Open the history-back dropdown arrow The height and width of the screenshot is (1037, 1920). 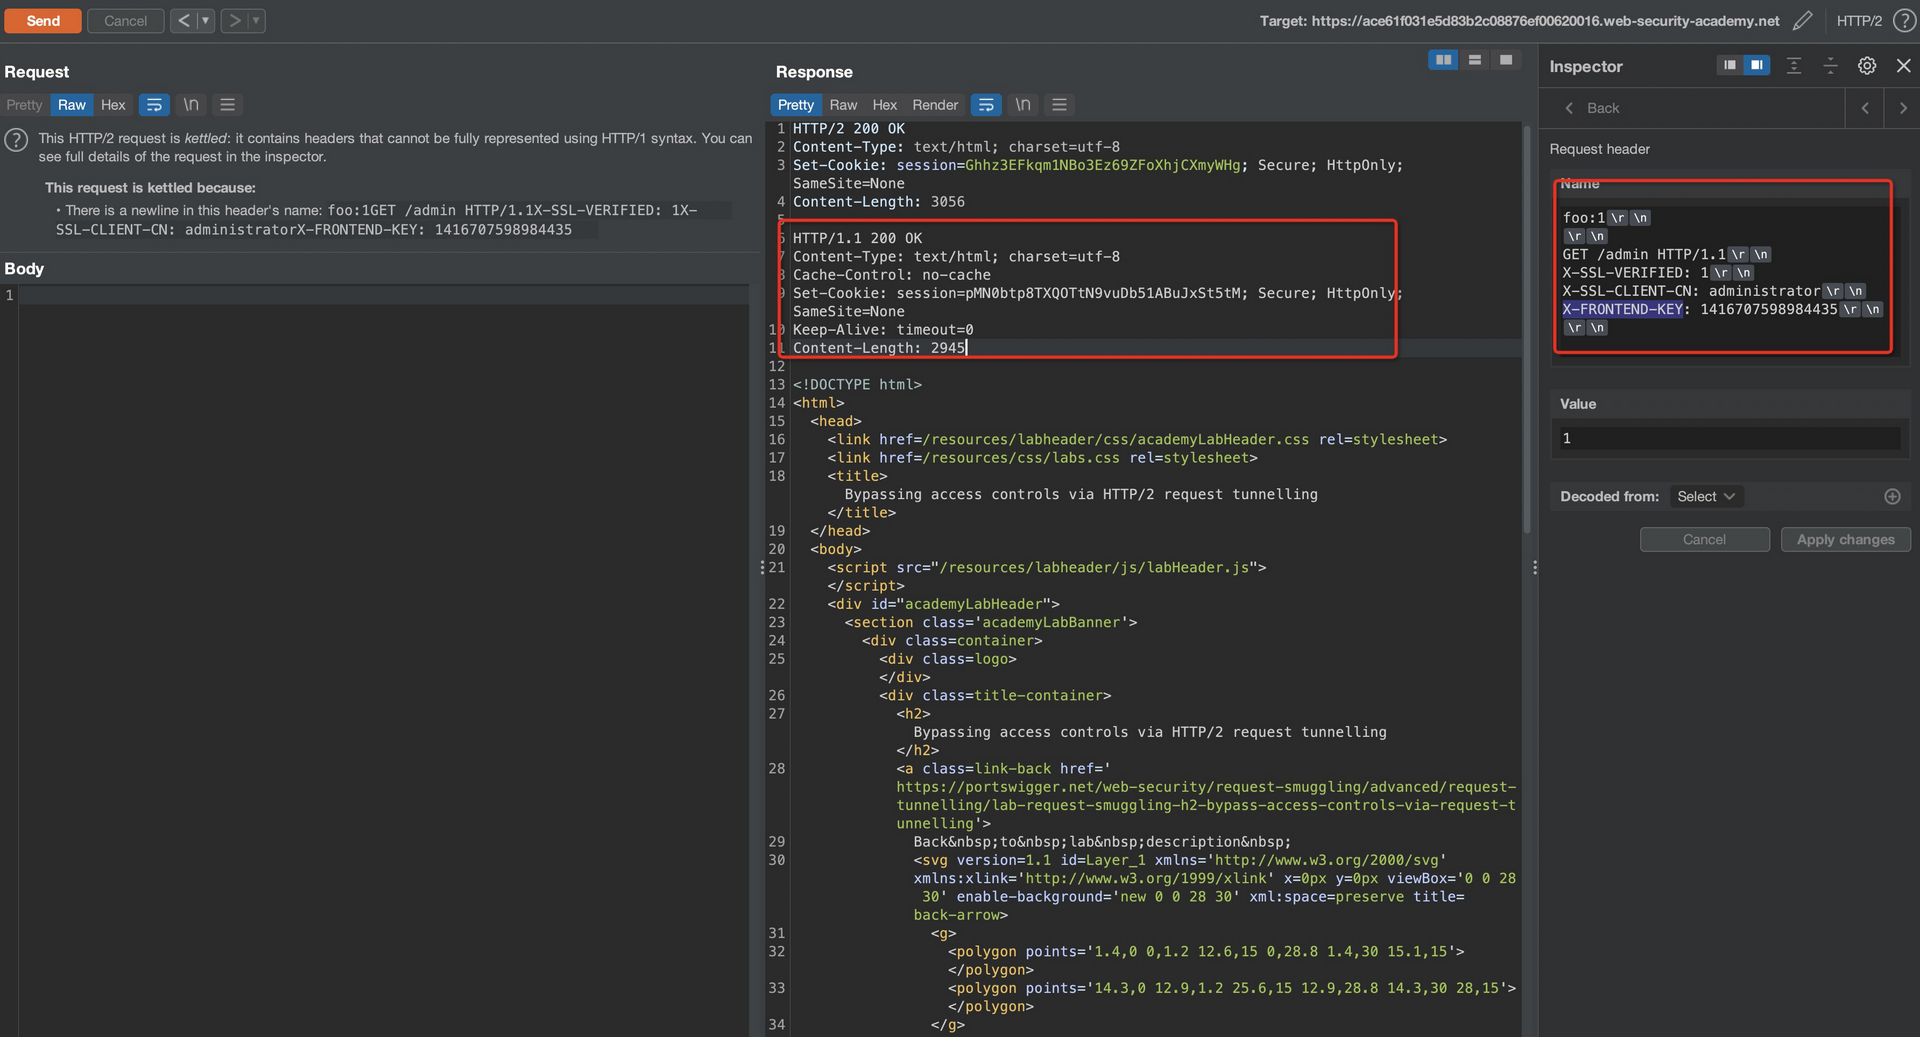(205, 21)
